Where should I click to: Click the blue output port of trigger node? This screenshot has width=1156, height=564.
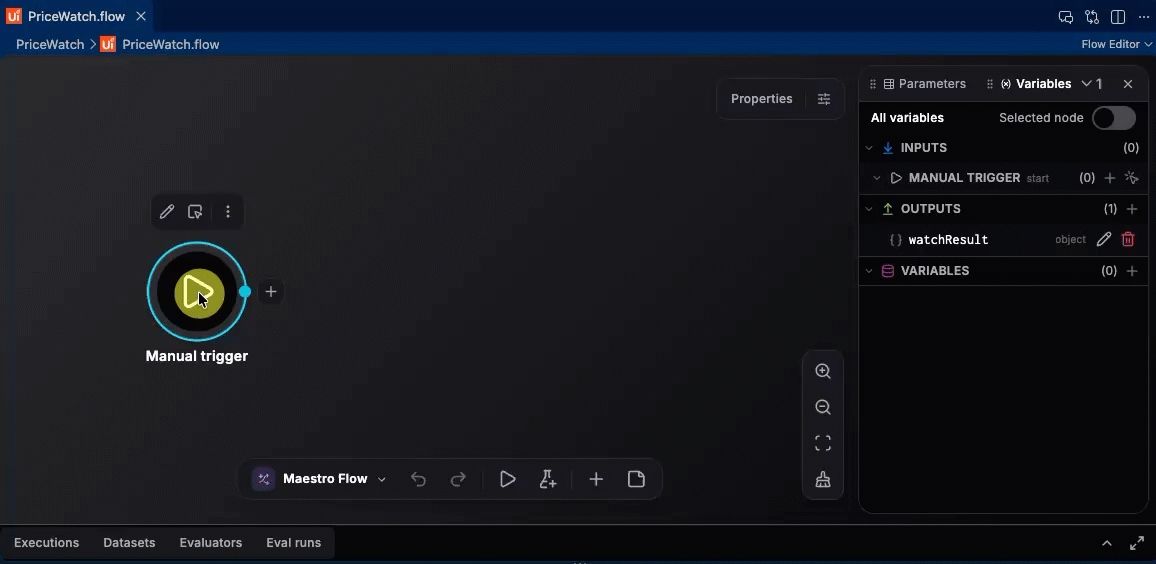click(245, 292)
